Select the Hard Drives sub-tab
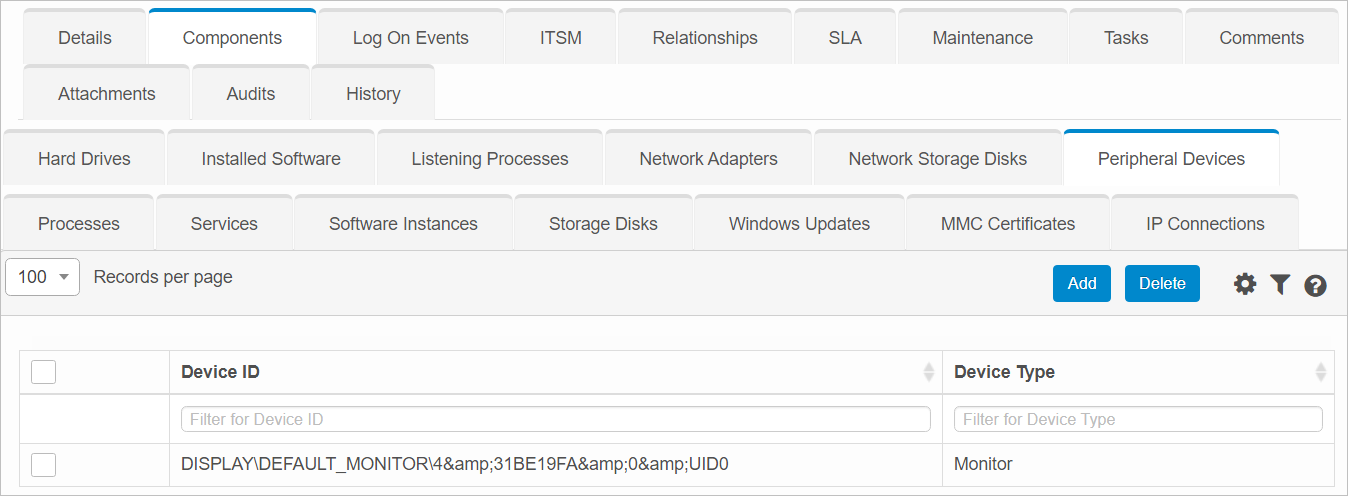The width and height of the screenshot is (1348, 496). tap(84, 159)
